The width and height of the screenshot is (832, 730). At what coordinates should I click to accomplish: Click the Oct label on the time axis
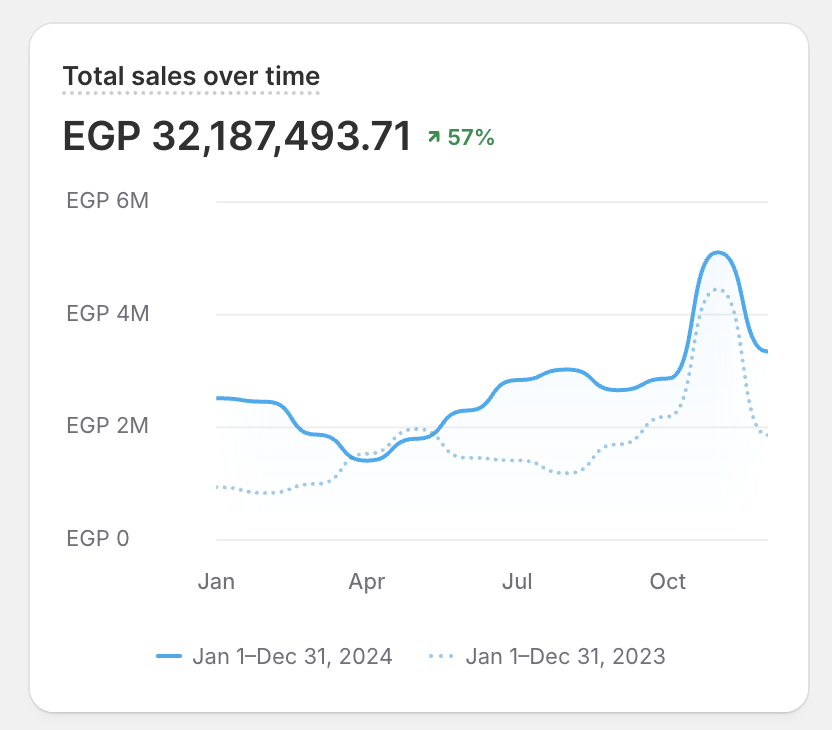(667, 582)
